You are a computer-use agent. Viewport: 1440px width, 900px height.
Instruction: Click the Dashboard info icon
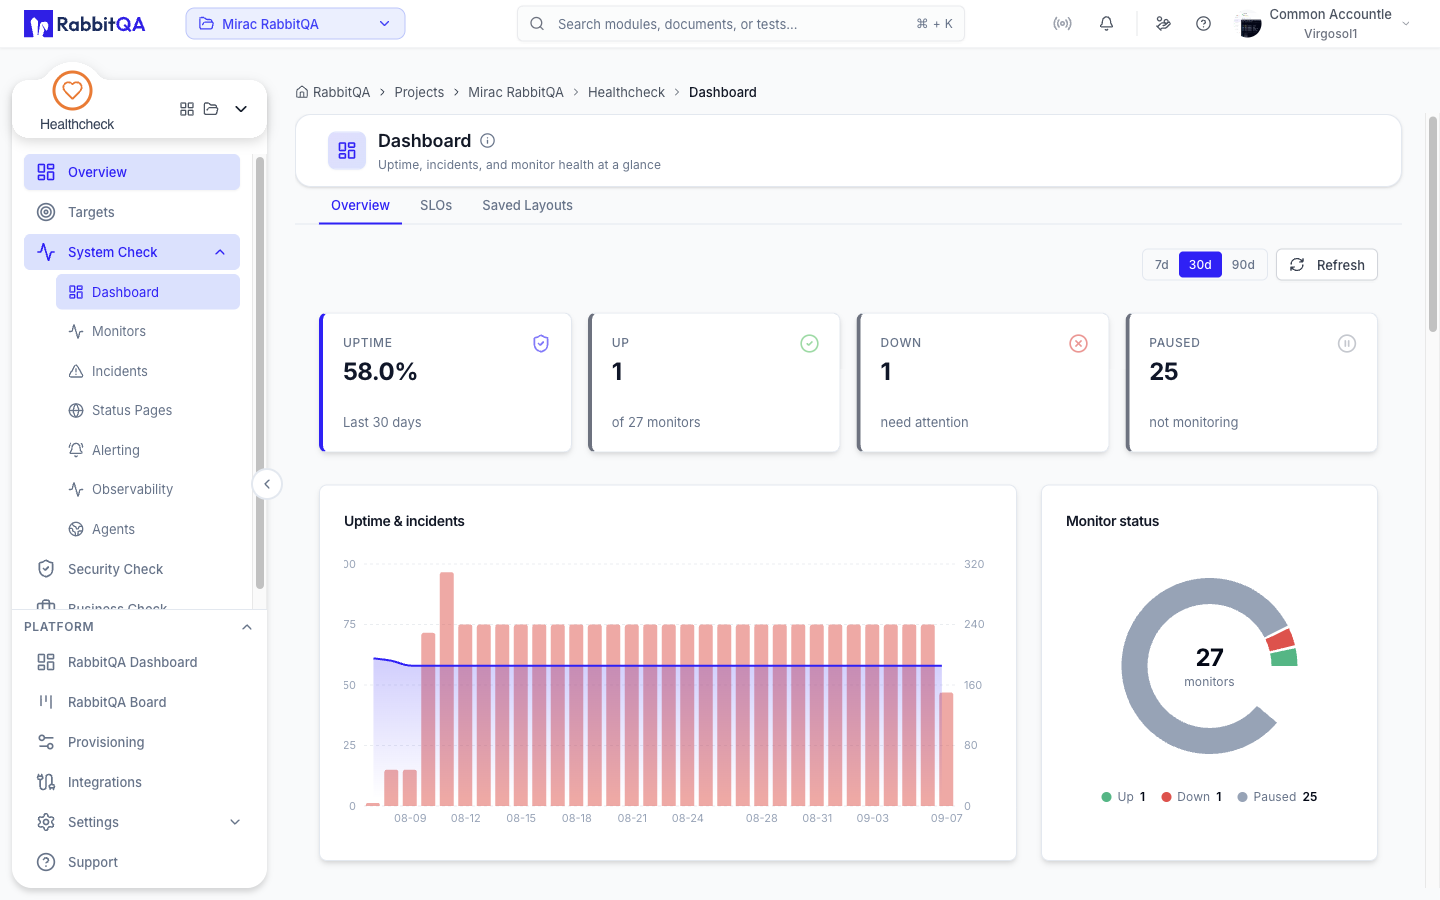coord(488,141)
